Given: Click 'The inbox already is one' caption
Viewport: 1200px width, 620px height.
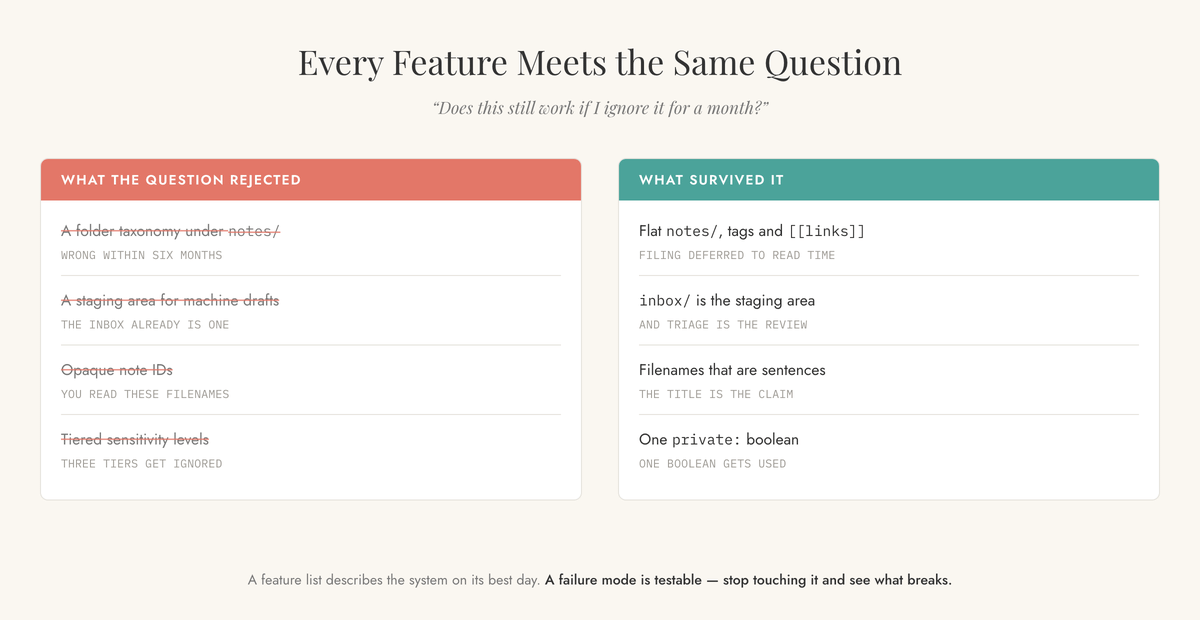Looking at the screenshot, I should click(145, 324).
